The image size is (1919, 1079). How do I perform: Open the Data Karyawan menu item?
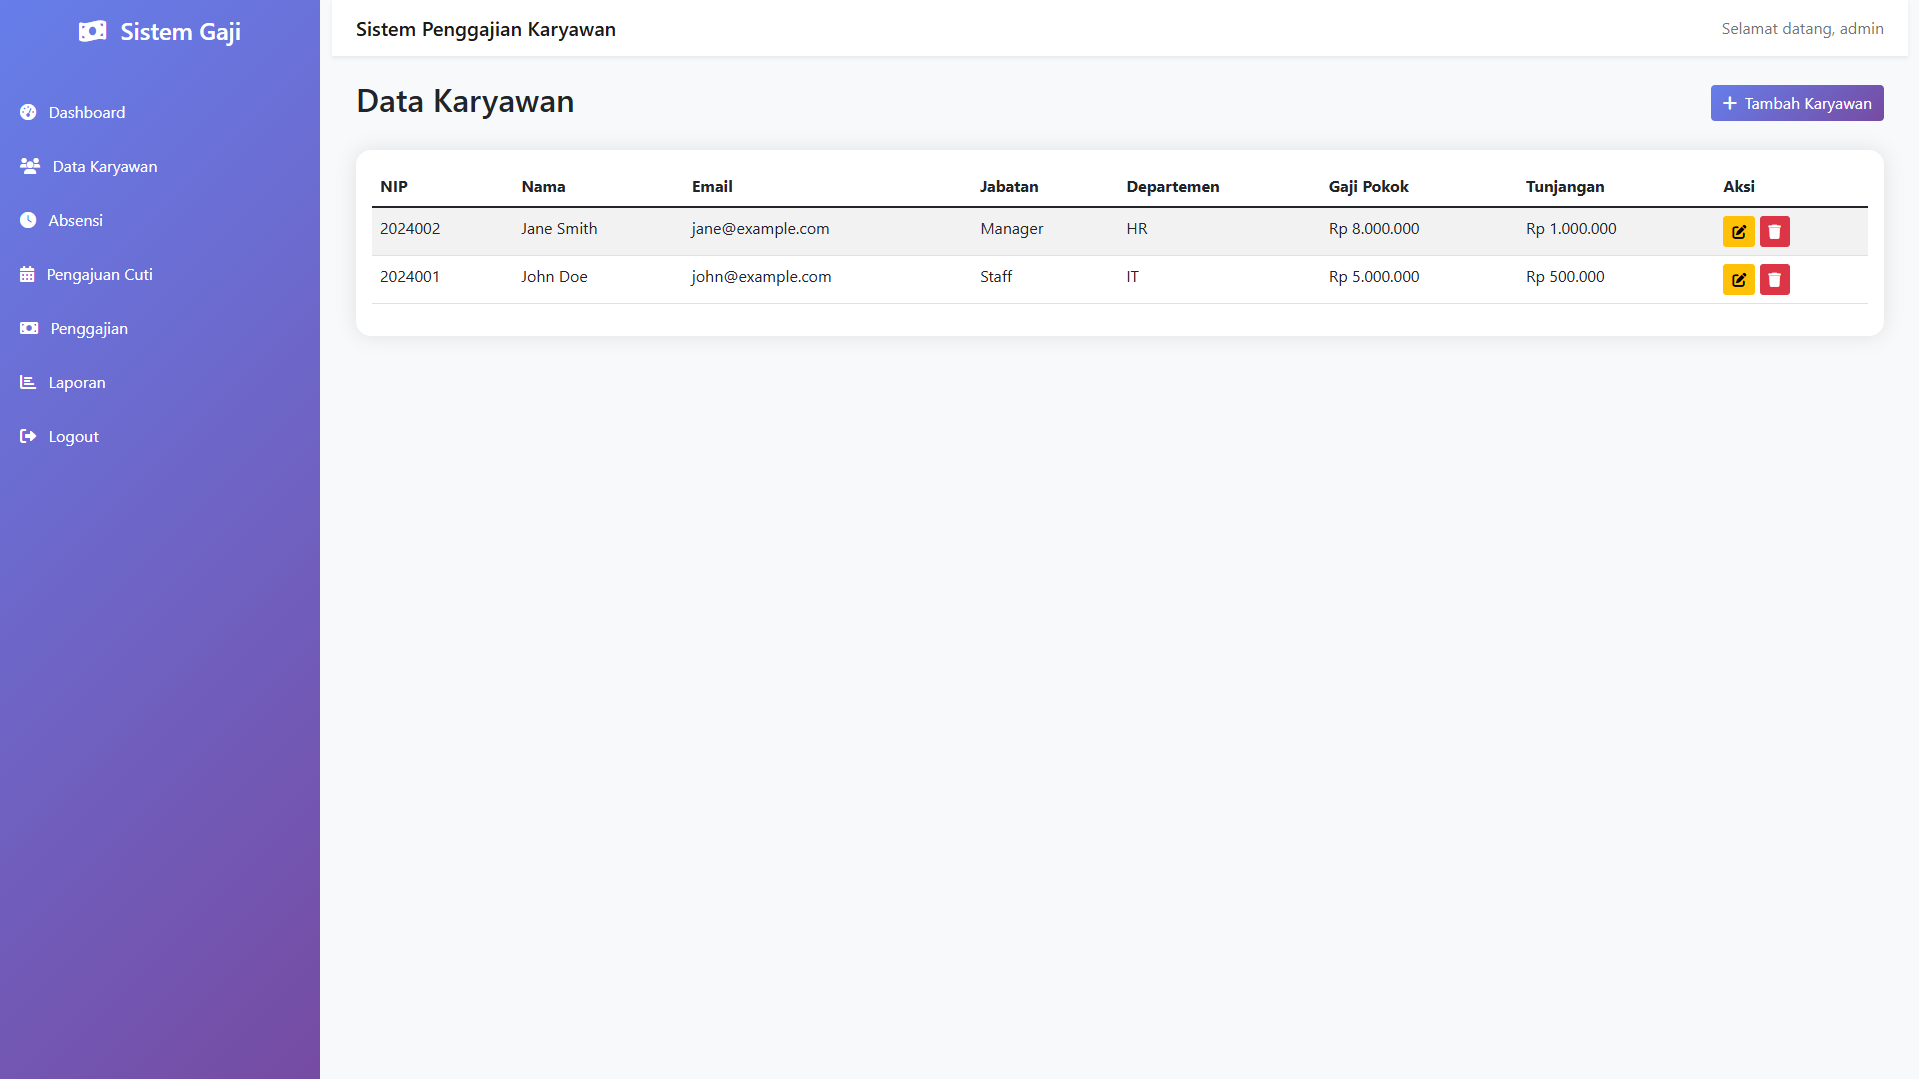[104, 167]
